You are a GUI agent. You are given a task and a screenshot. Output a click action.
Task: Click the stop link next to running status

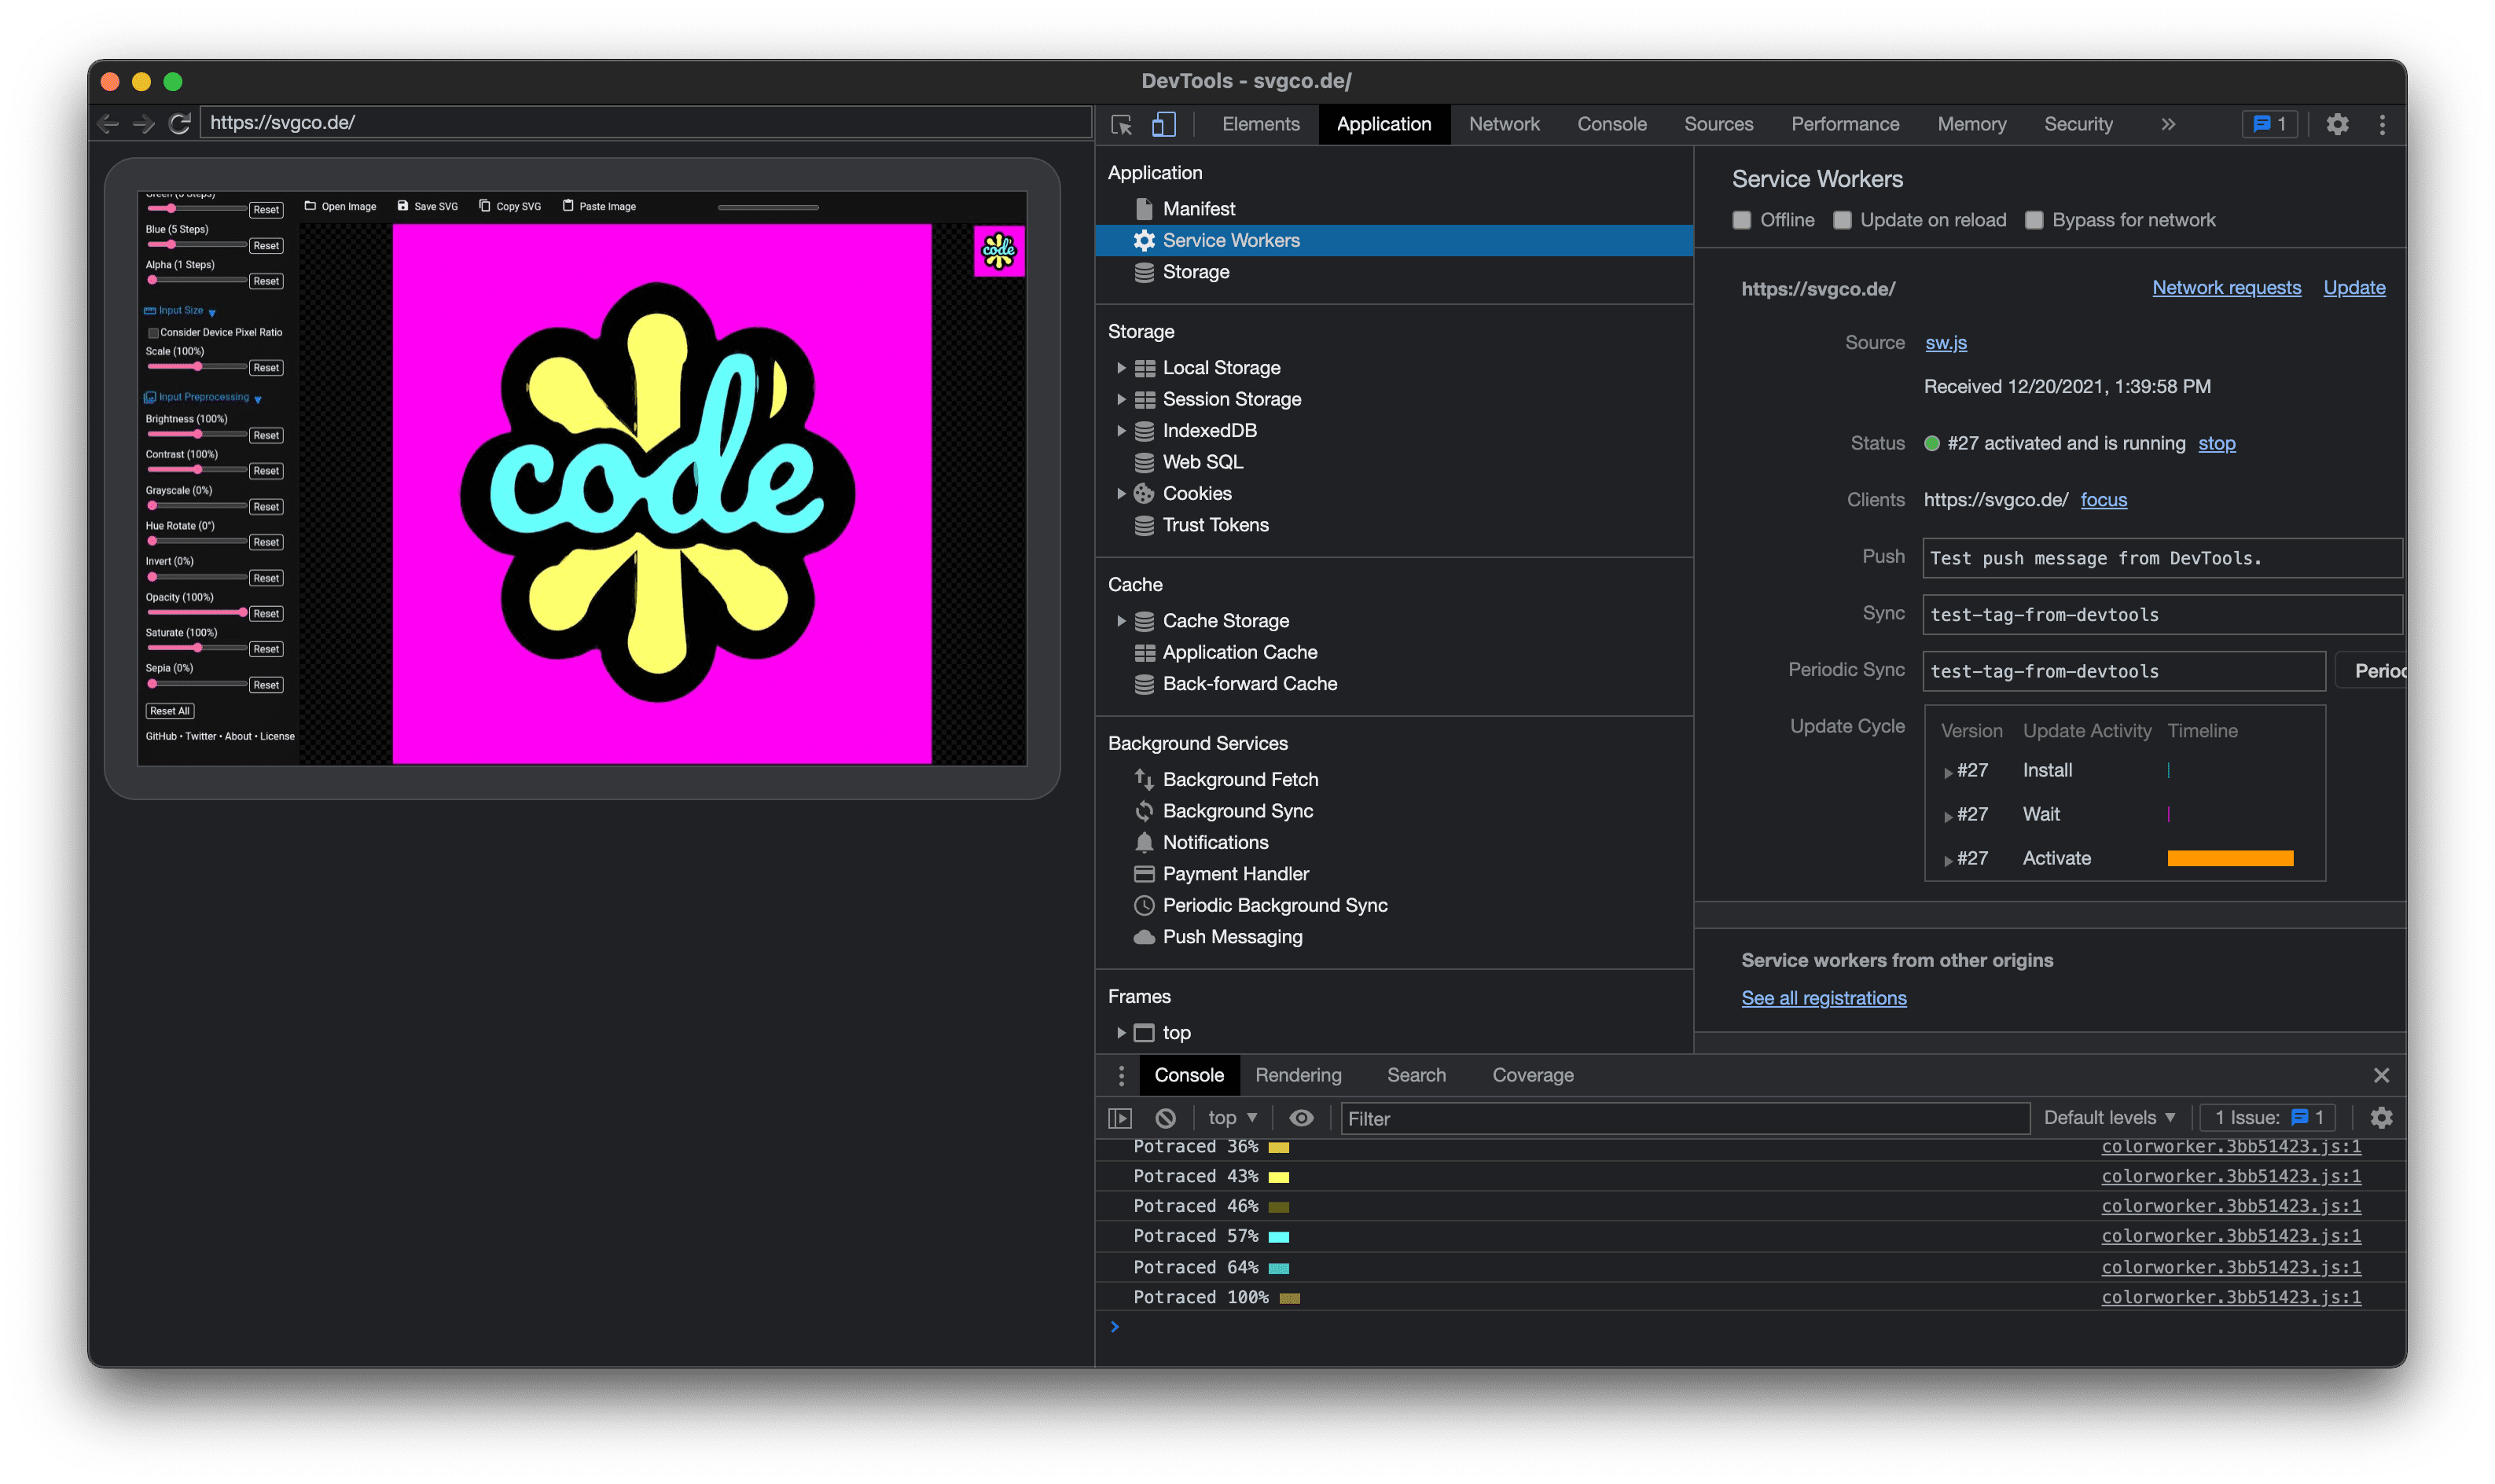(x=2216, y=442)
